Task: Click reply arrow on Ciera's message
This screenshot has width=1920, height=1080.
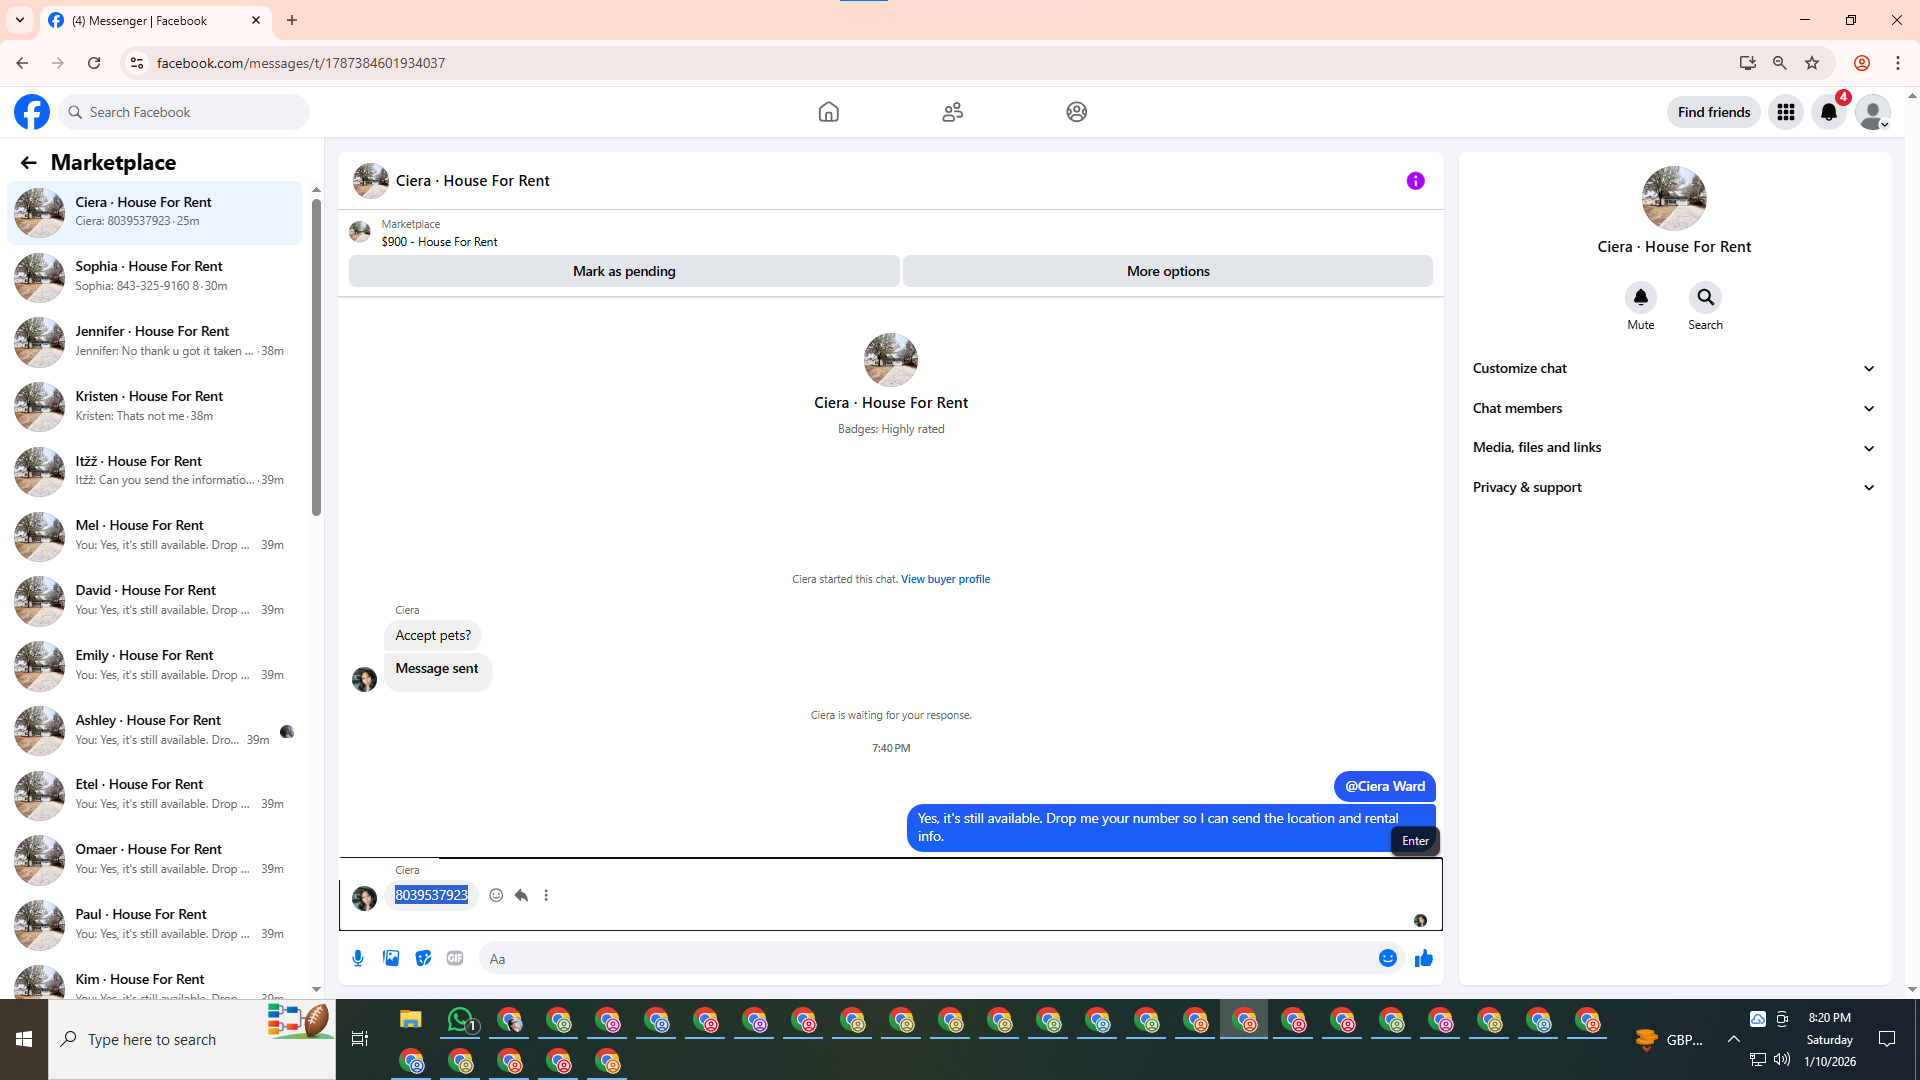Action: pos(521,895)
